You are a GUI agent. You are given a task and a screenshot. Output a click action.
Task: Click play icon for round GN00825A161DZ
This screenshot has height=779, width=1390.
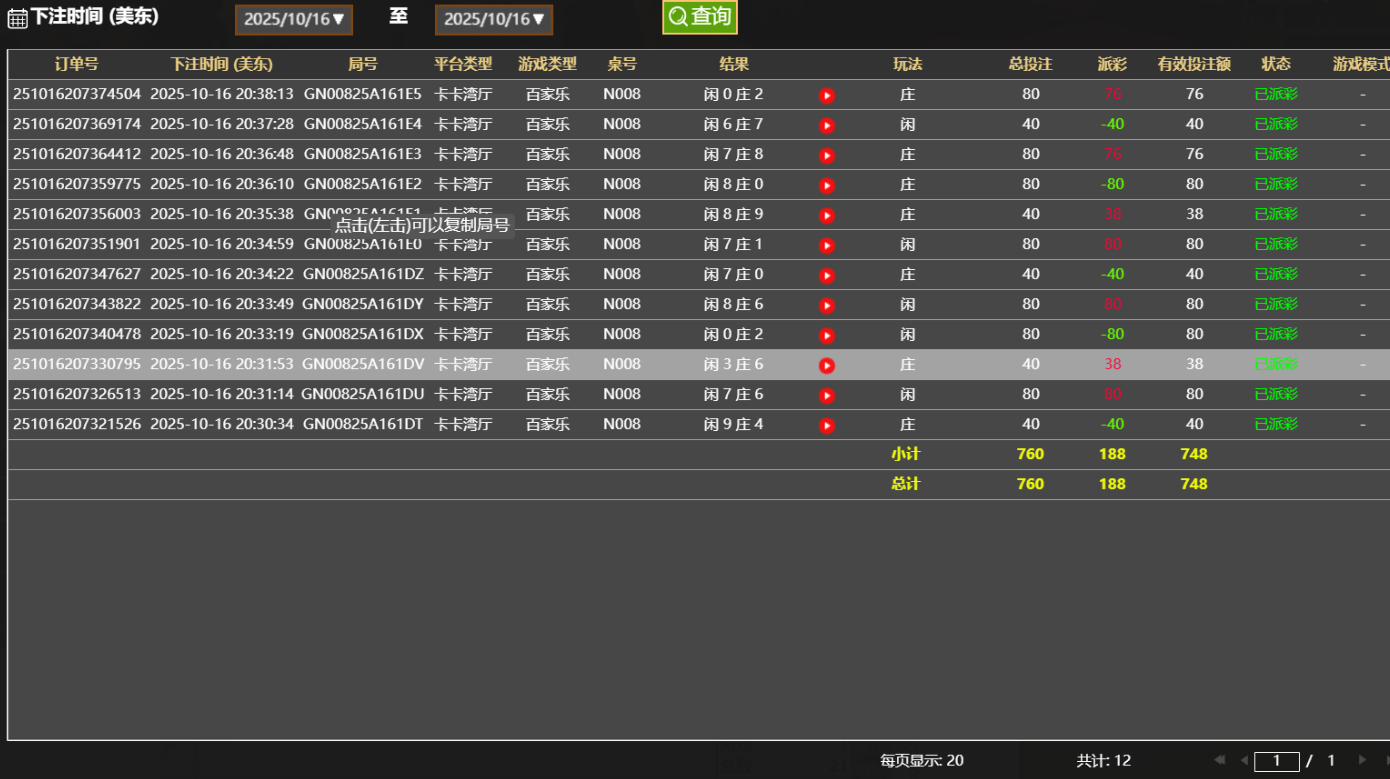(x=827, y=275)
